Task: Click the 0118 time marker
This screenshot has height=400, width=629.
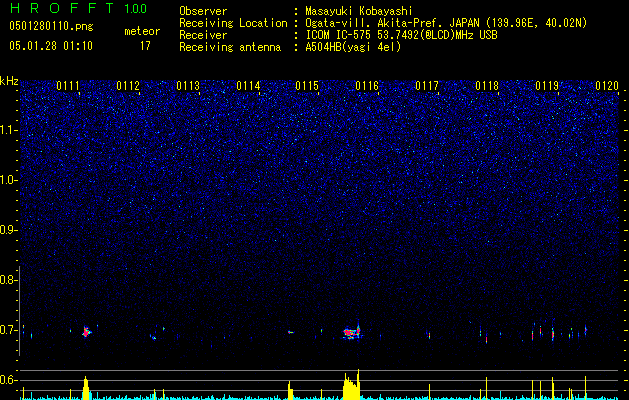Action: coord(487,86)
